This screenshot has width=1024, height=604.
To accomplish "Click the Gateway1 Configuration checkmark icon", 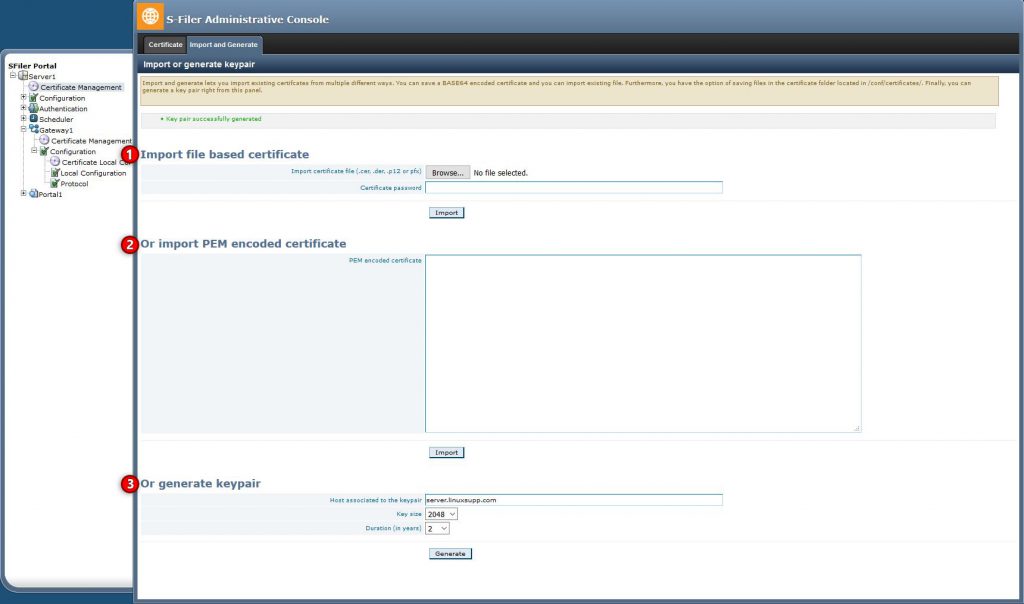I will (x=44, y=151).
